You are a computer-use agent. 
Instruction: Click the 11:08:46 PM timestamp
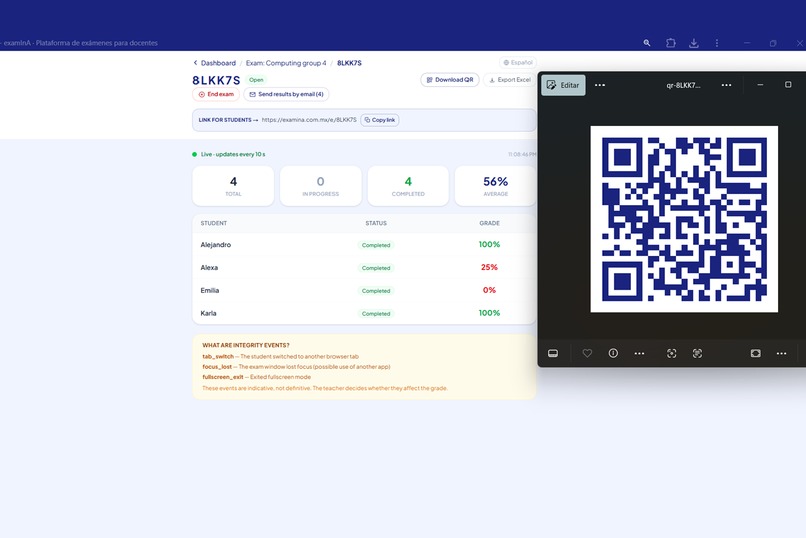tap(522, 154)
